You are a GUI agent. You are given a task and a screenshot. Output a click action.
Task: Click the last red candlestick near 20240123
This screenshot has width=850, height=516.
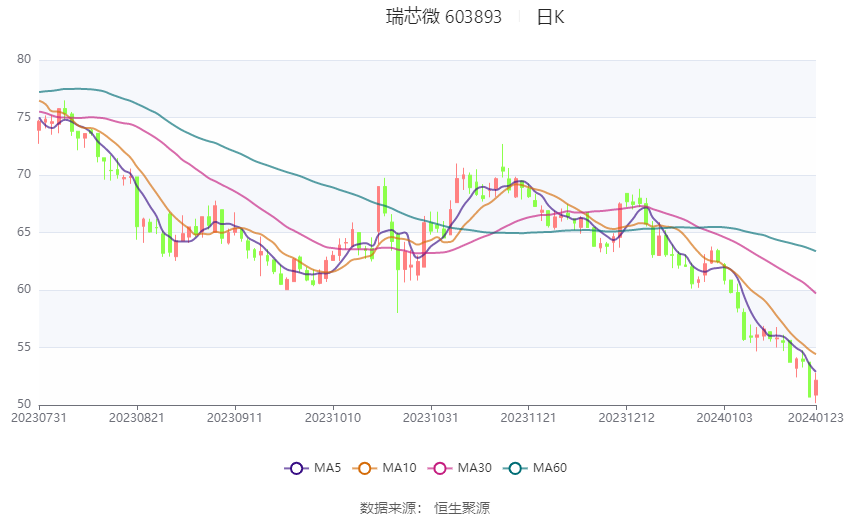(816, 388)
